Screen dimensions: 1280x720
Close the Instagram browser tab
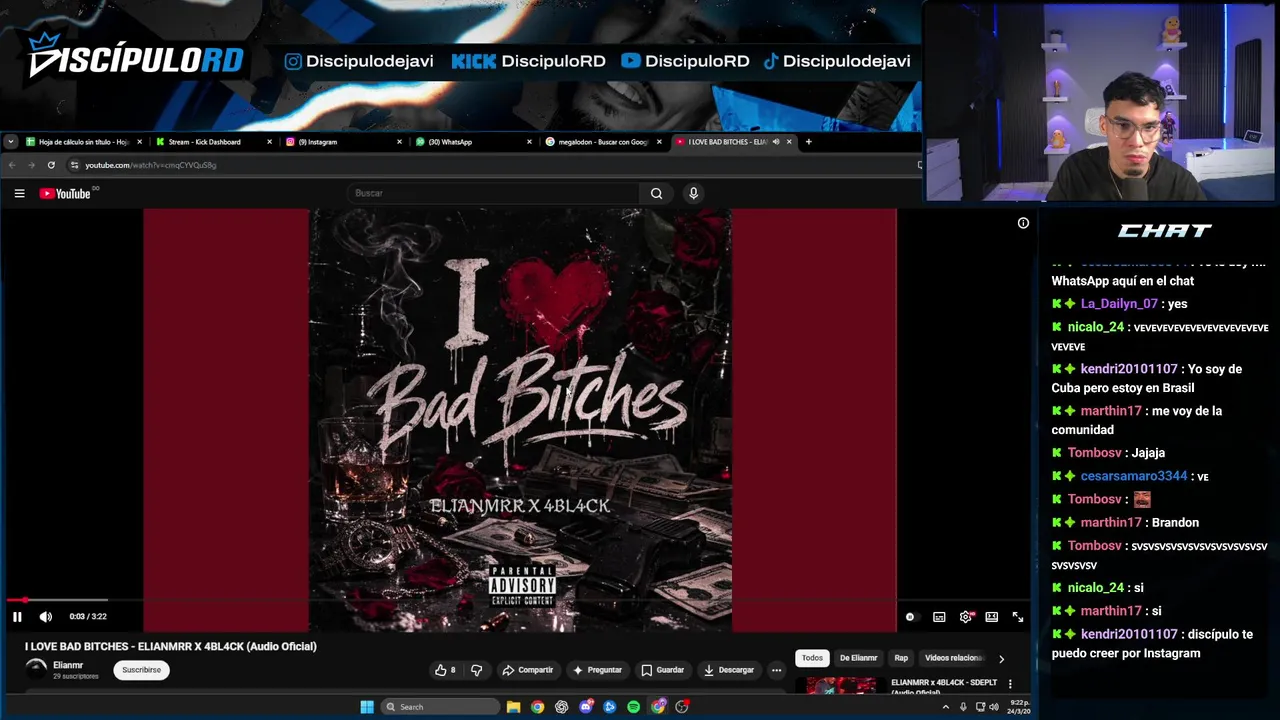pyautogui.click(x=399, y=142)
